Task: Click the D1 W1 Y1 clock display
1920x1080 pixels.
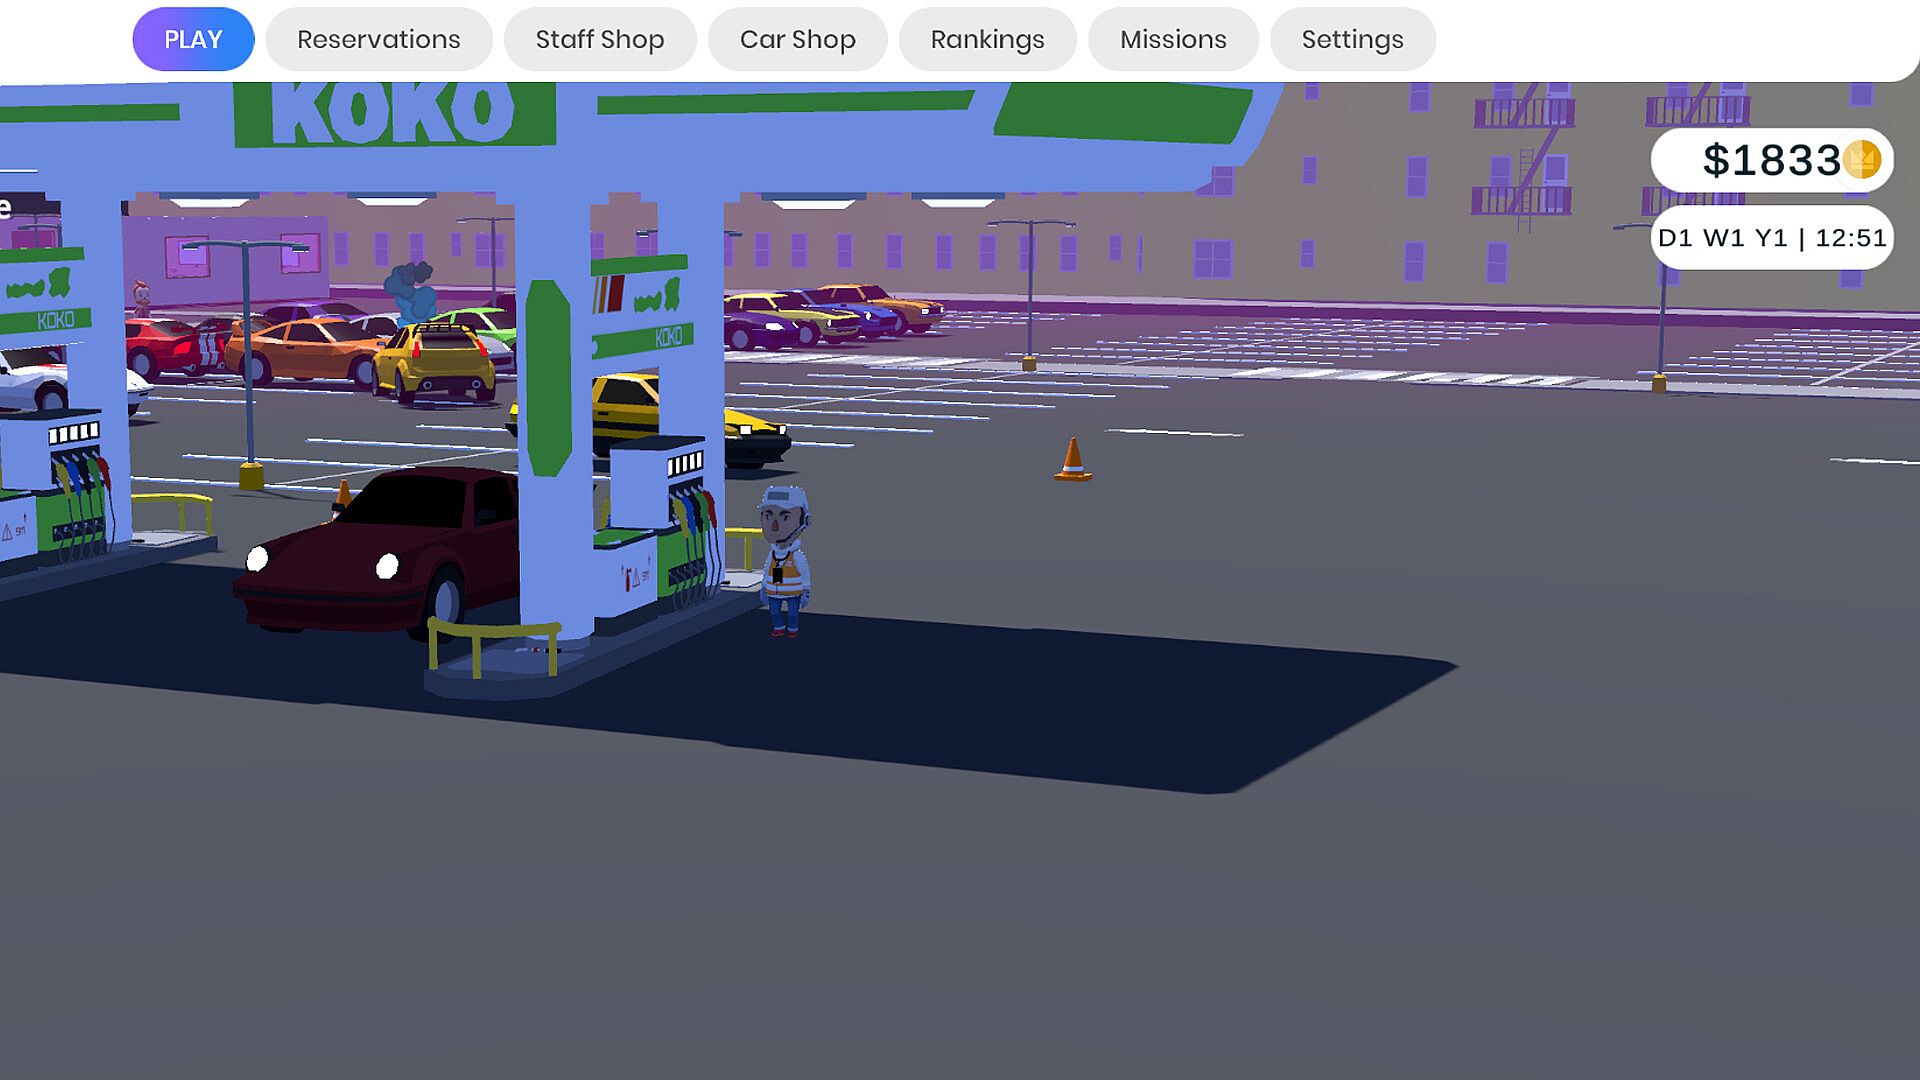Action: pos(1771,238)
